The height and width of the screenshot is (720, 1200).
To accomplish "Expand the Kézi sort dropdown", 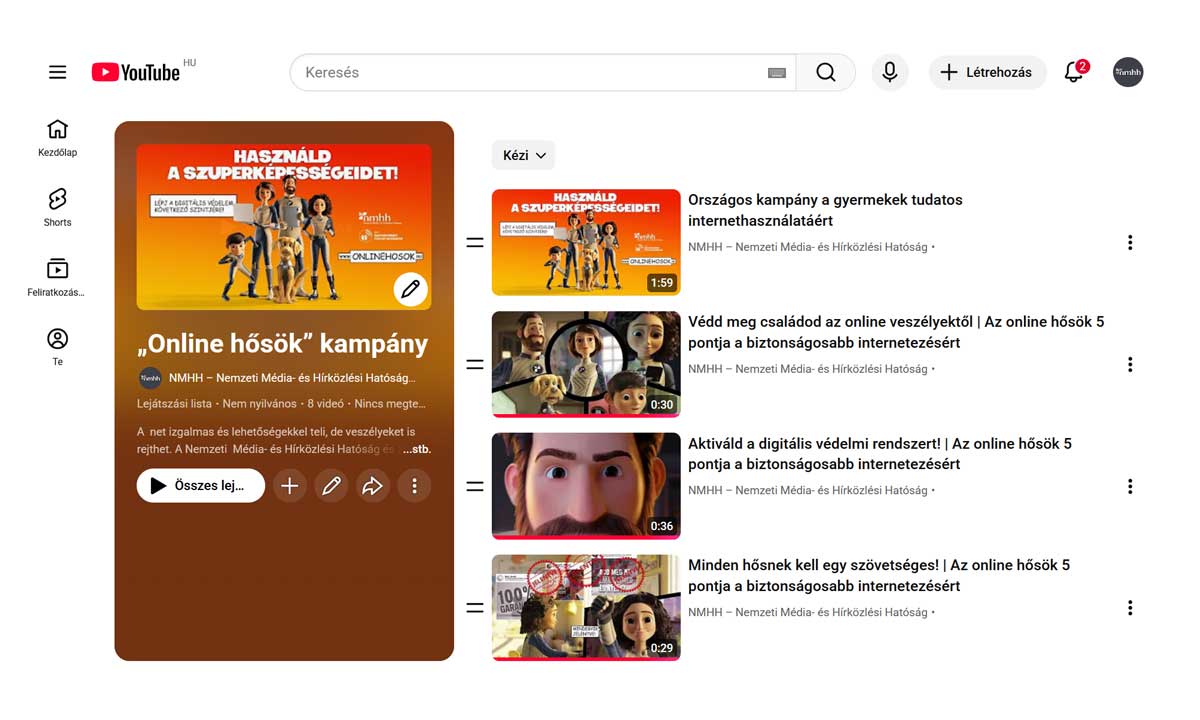I will pos(523,155).
